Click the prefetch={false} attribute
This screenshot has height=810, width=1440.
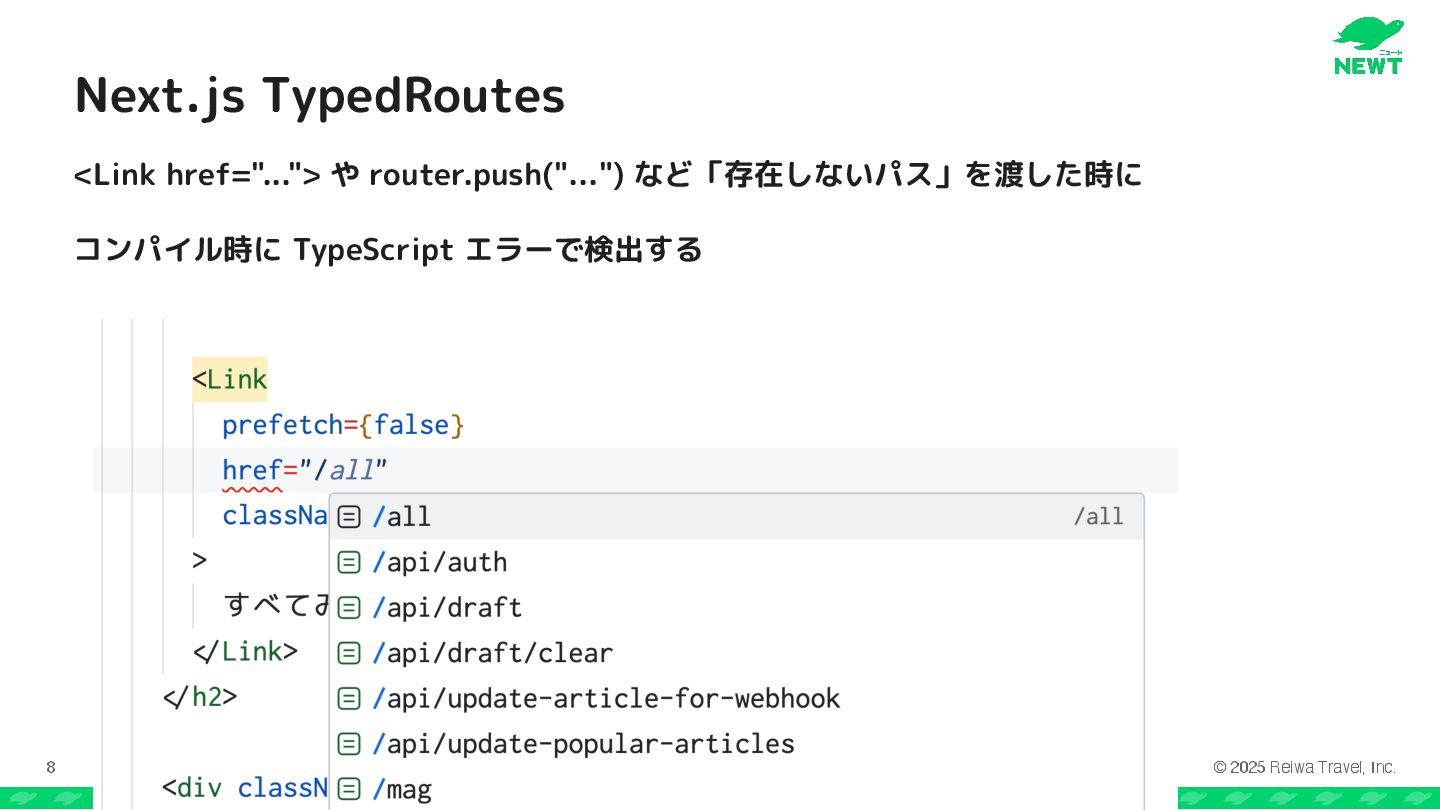[343, 425]
